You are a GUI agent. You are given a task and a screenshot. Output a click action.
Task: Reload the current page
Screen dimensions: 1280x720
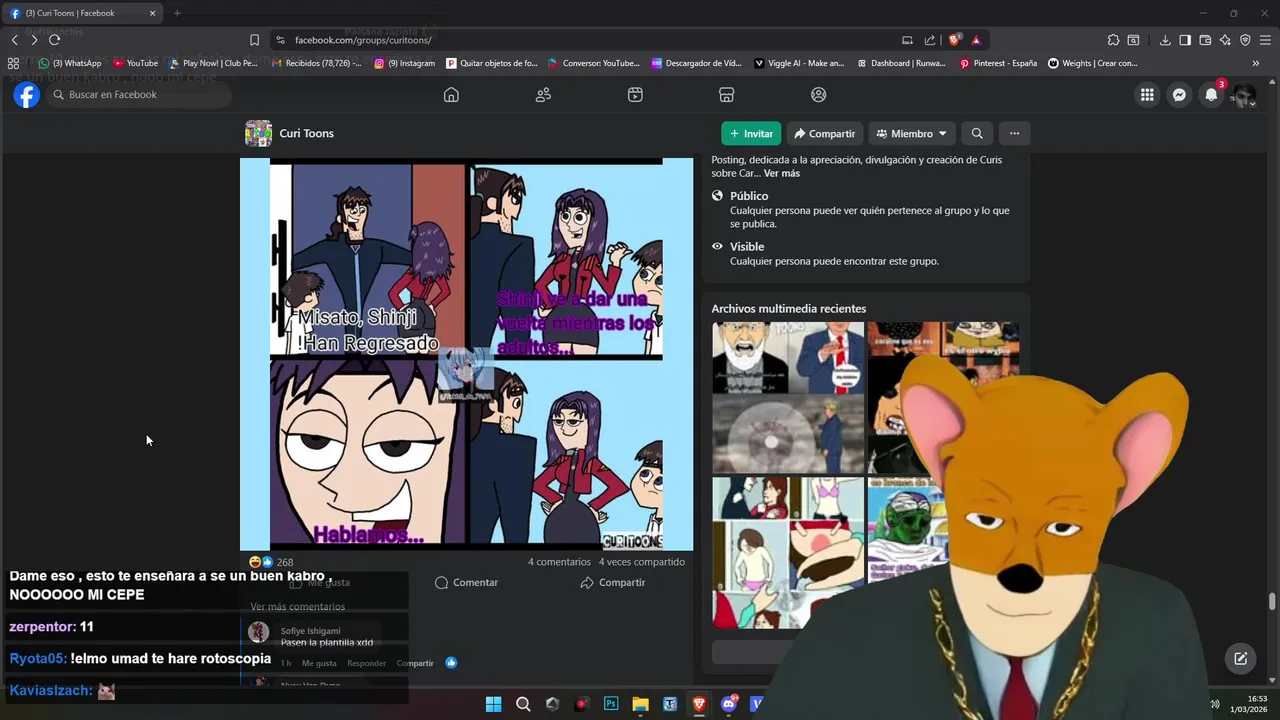tap(54, 40)
